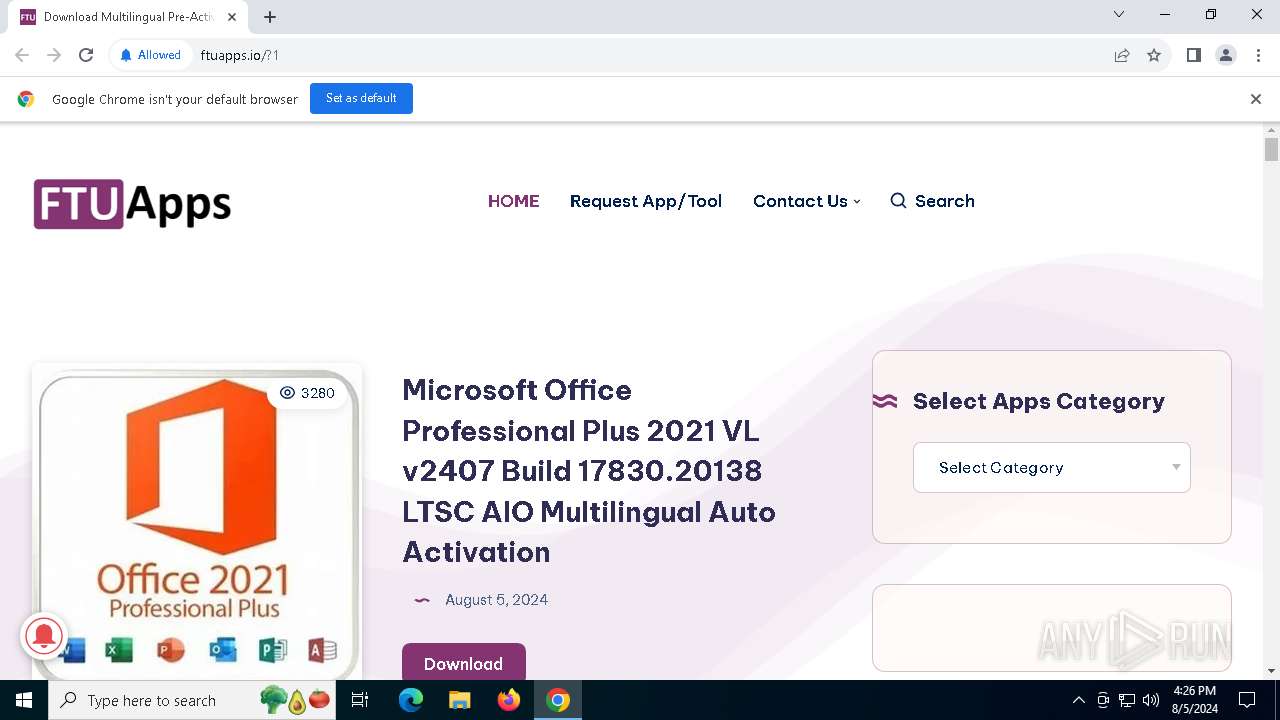Click the red notification bell icon
This screenshot has height=720, width=1280.
pos(44,635)
